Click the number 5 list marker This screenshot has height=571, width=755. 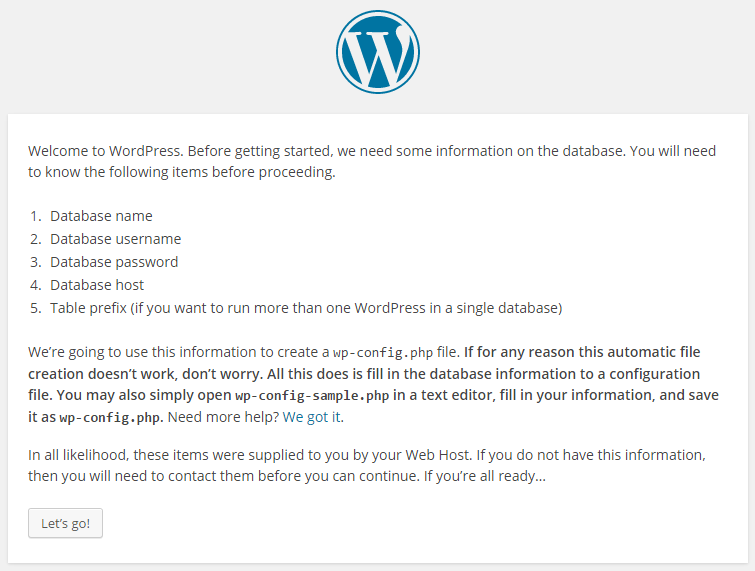tap(35, 308)
